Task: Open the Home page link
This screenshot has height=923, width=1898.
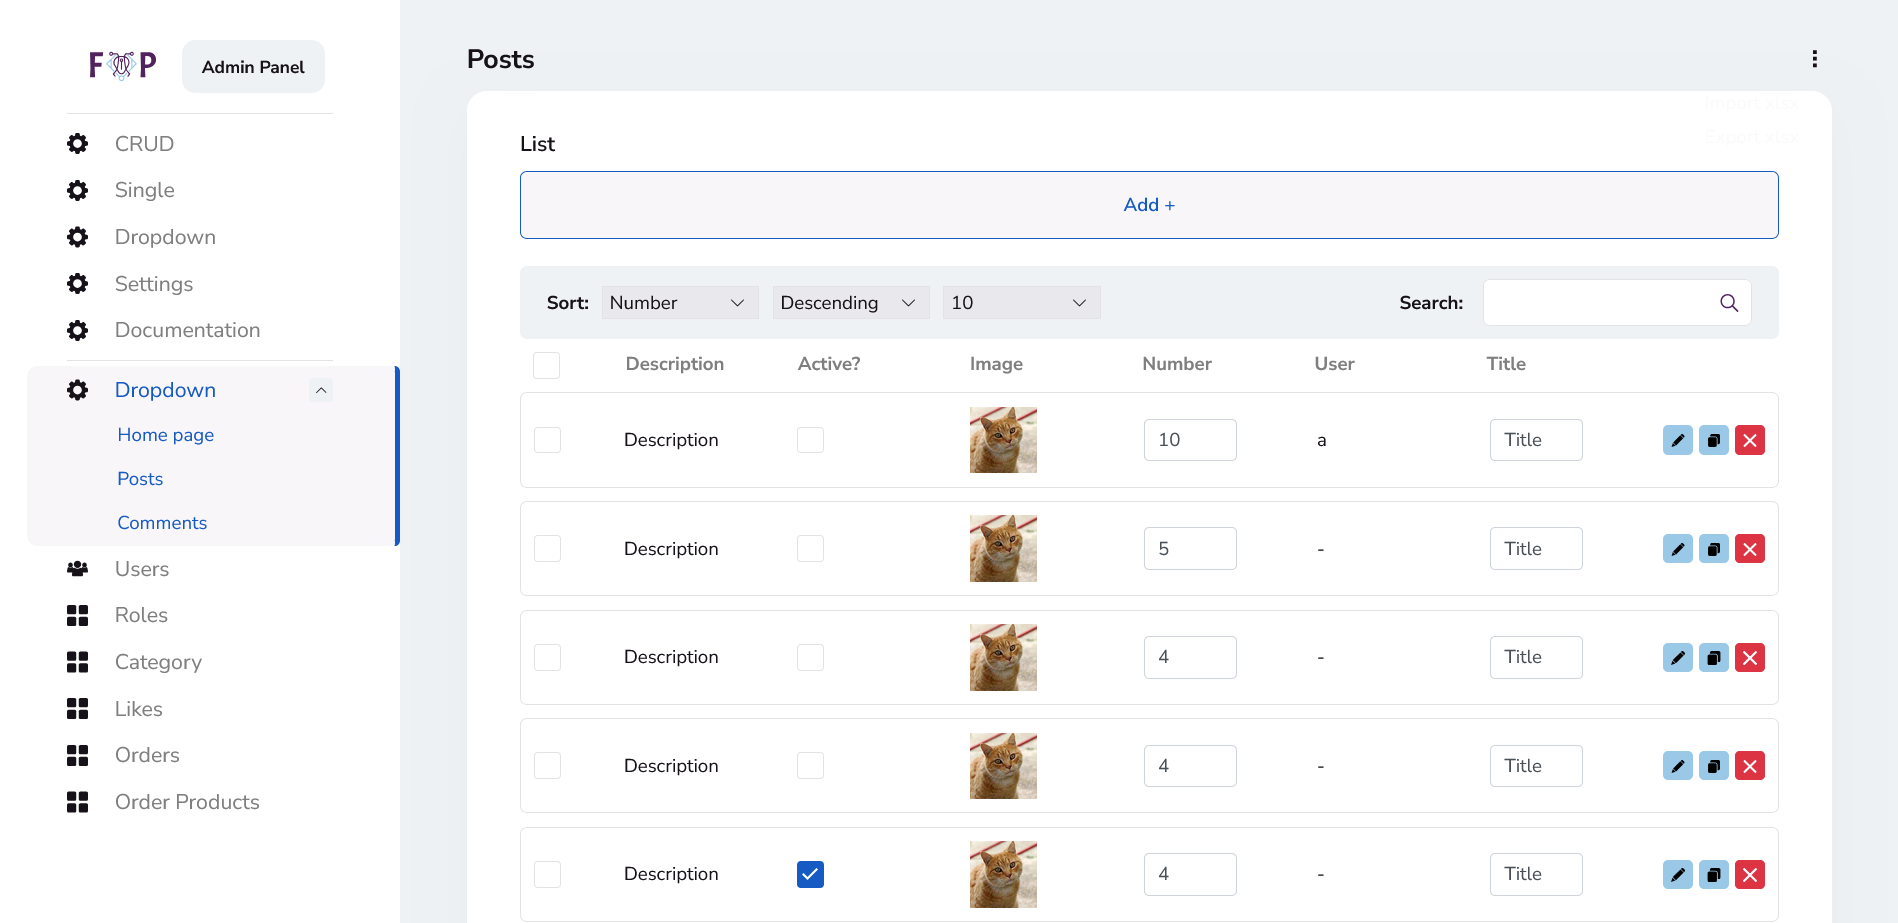Action: pyautogui.click(x=166, y=435)
